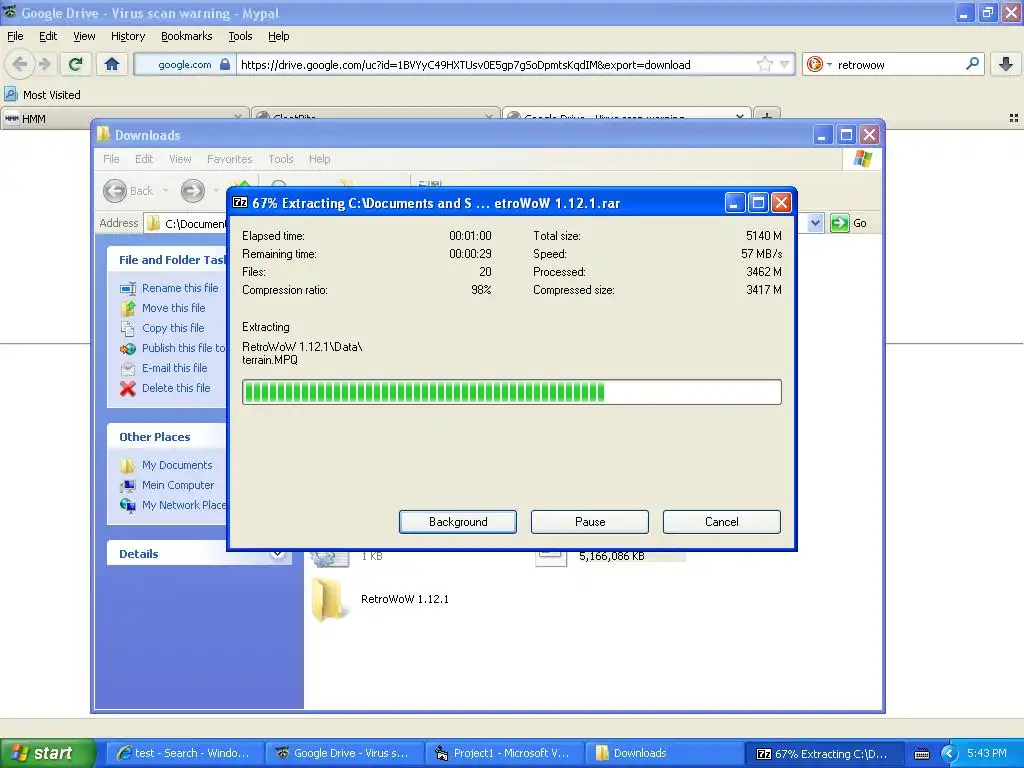
Task: Open the URL history dropdown arrow
Action: coord(784,64)
